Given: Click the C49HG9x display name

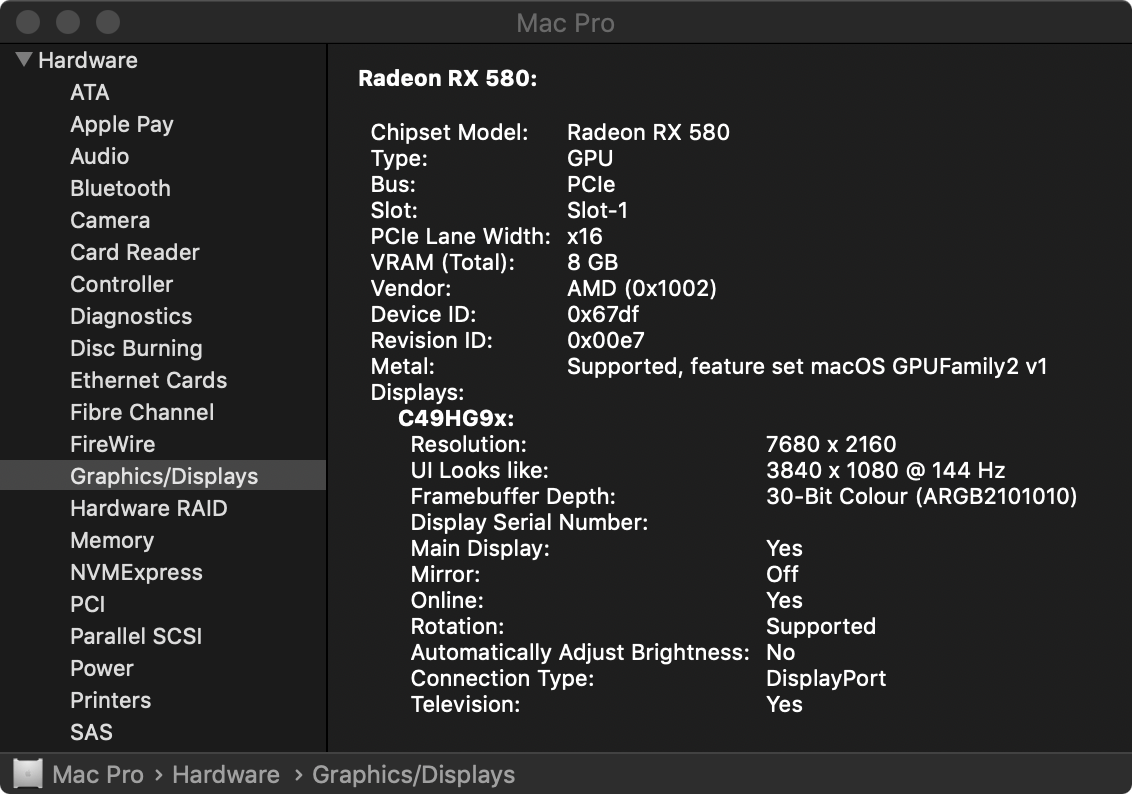Looking at the screenshot, I should (456, 418).
